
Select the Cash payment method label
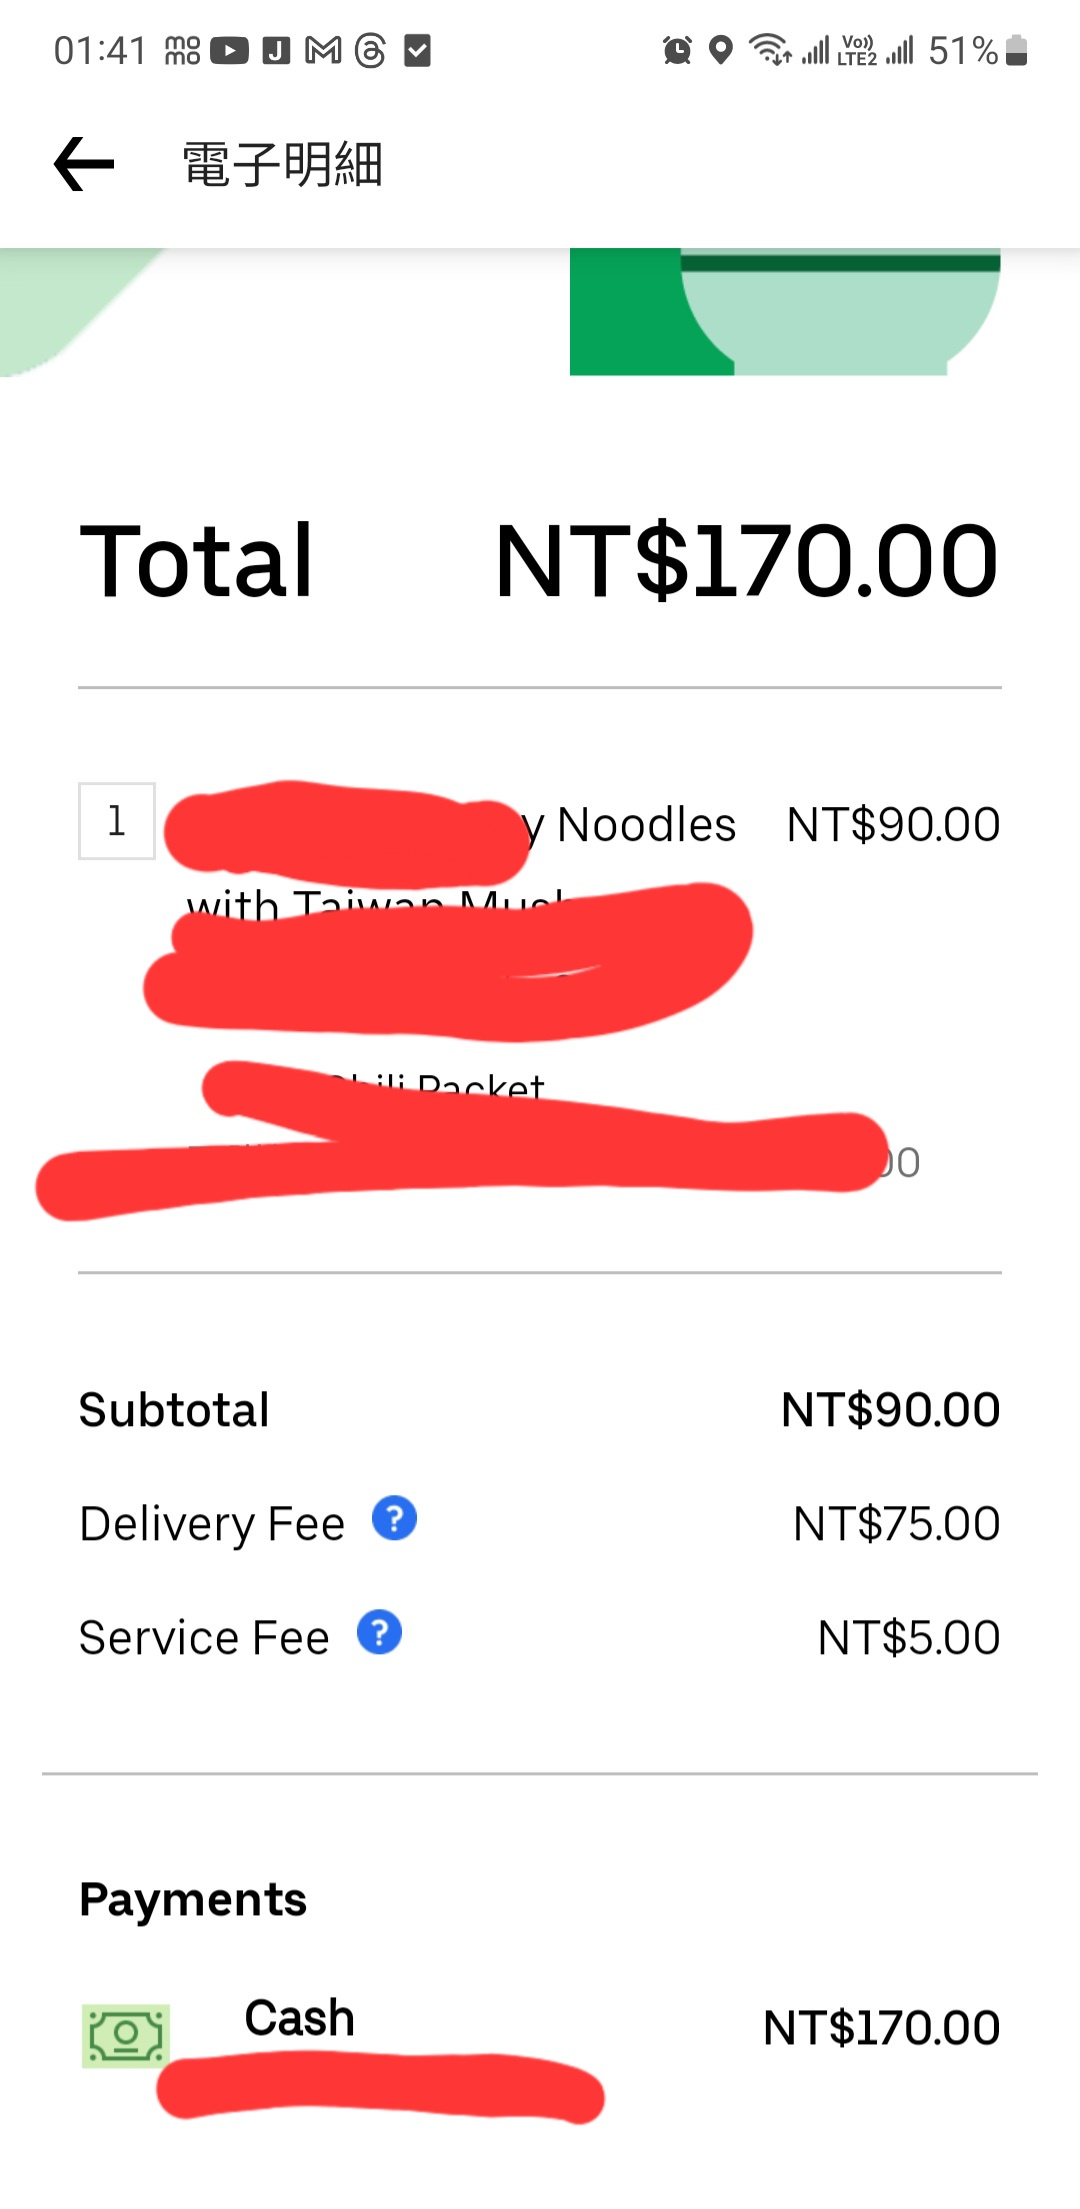[x=299, y=2017]
